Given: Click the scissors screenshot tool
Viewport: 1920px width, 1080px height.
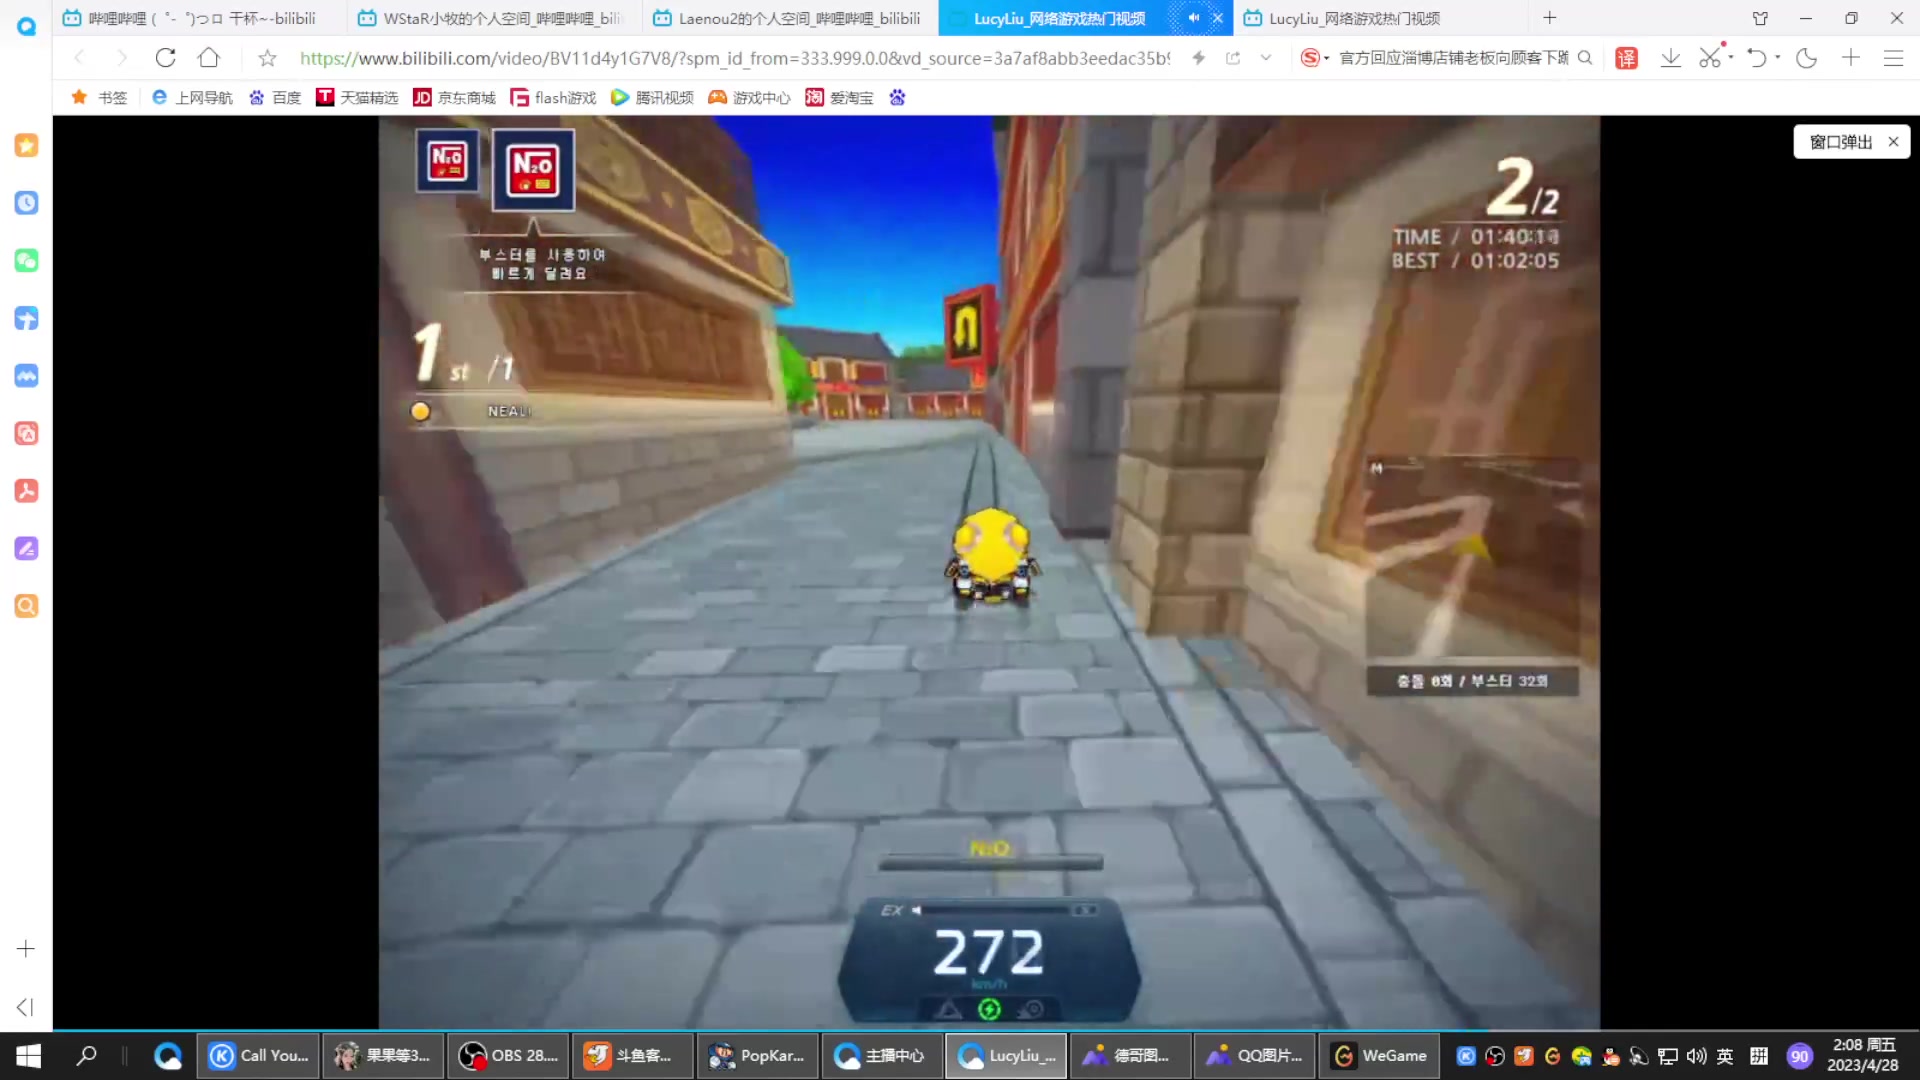Looking at the screenshot, I should point(1710,58).
